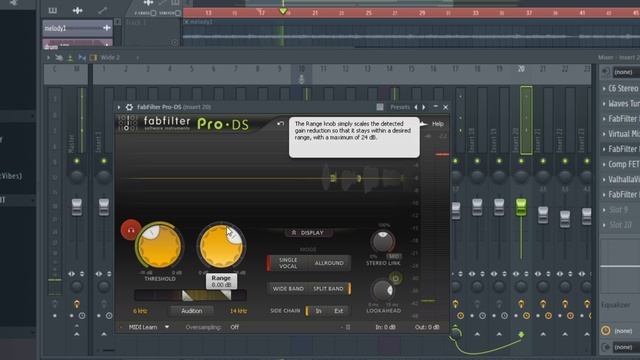Open the Presets menu
Image resolution: width=640 pixels, height=360 pixels.
pyautogui.click(x=400, y=107)
